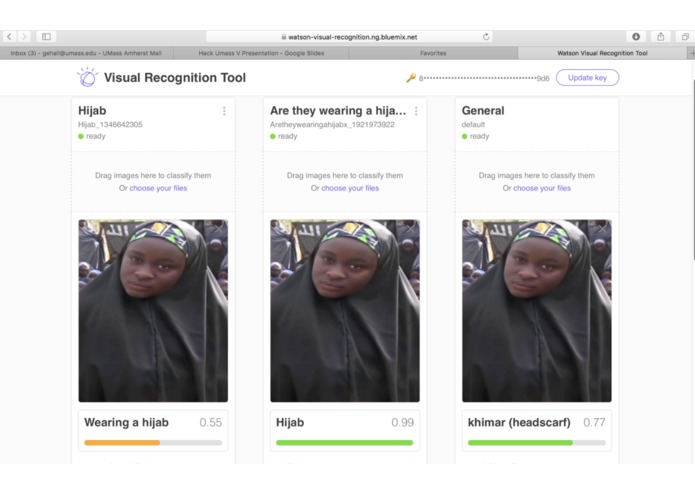This screenshot has height=494, width=695.
Task: Select the Watson Visual Recognition Tool tab
Action: point(602,53)
